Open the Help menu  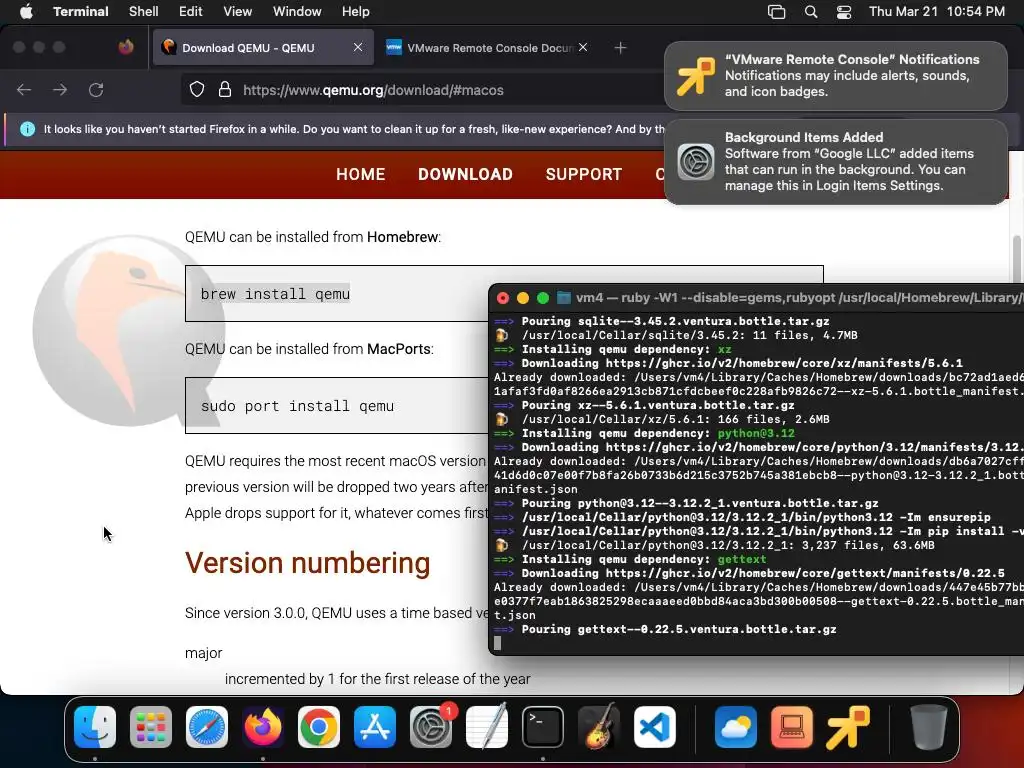[x=355, y=12]
